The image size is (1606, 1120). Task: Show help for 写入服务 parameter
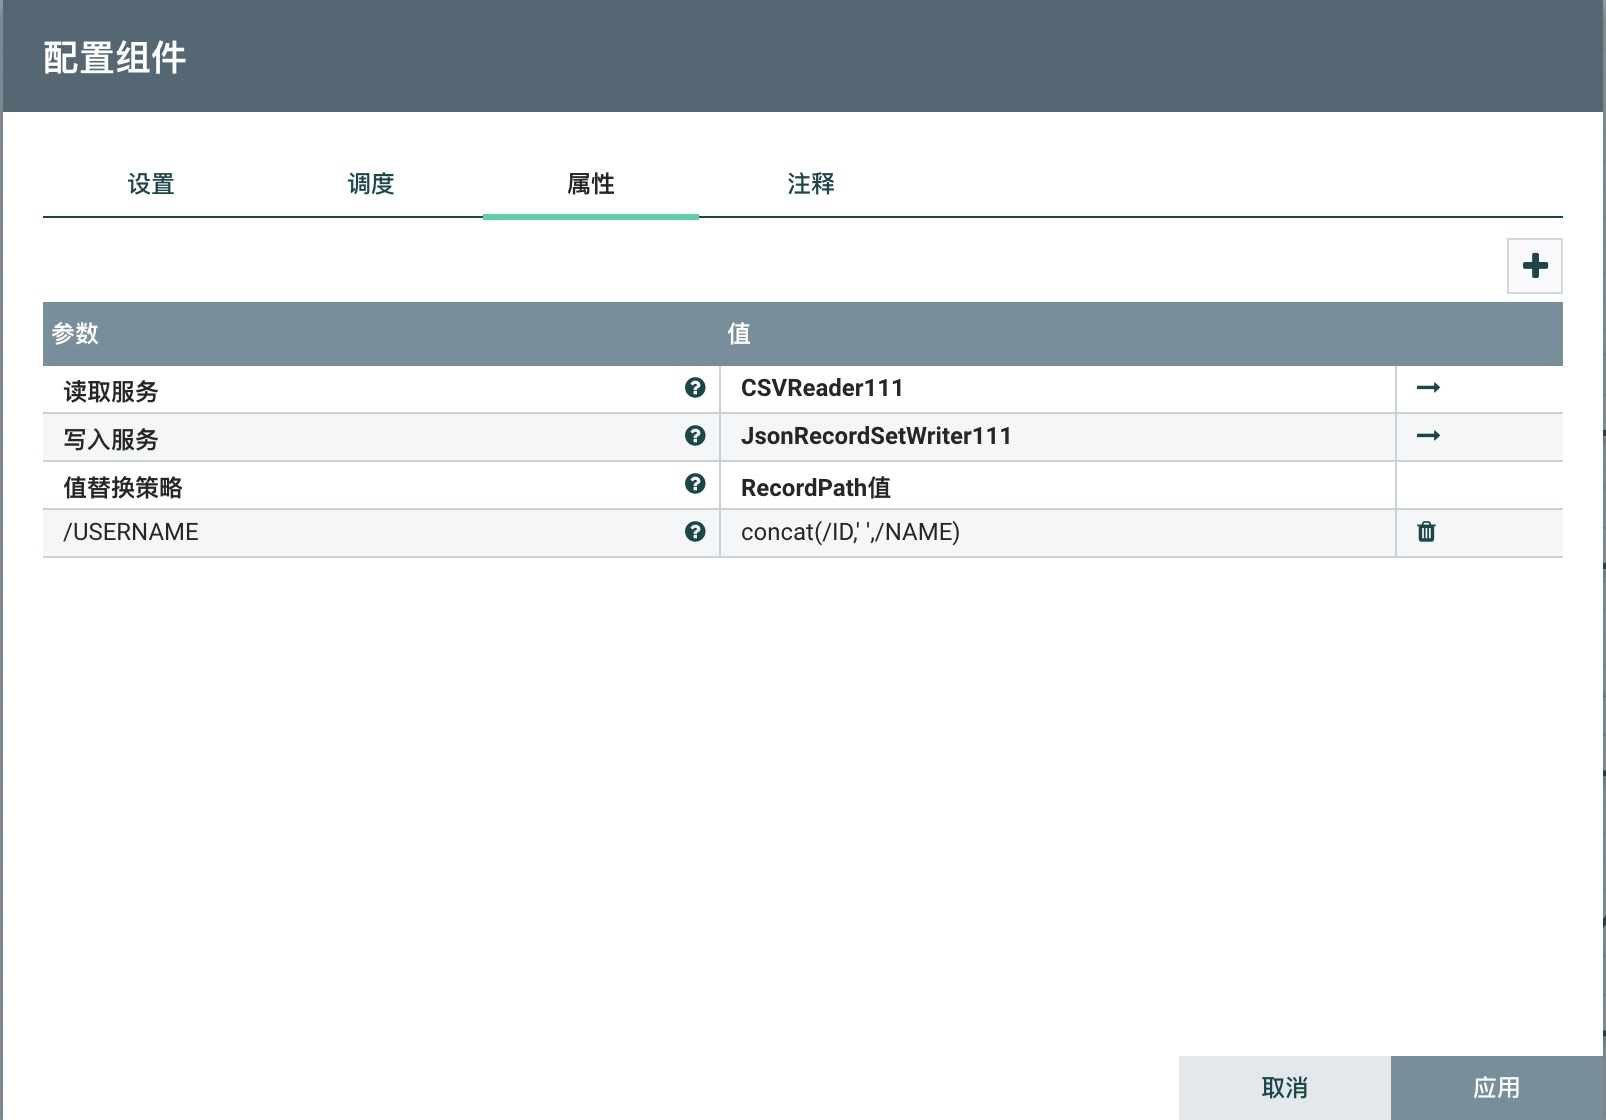[695, 436]
